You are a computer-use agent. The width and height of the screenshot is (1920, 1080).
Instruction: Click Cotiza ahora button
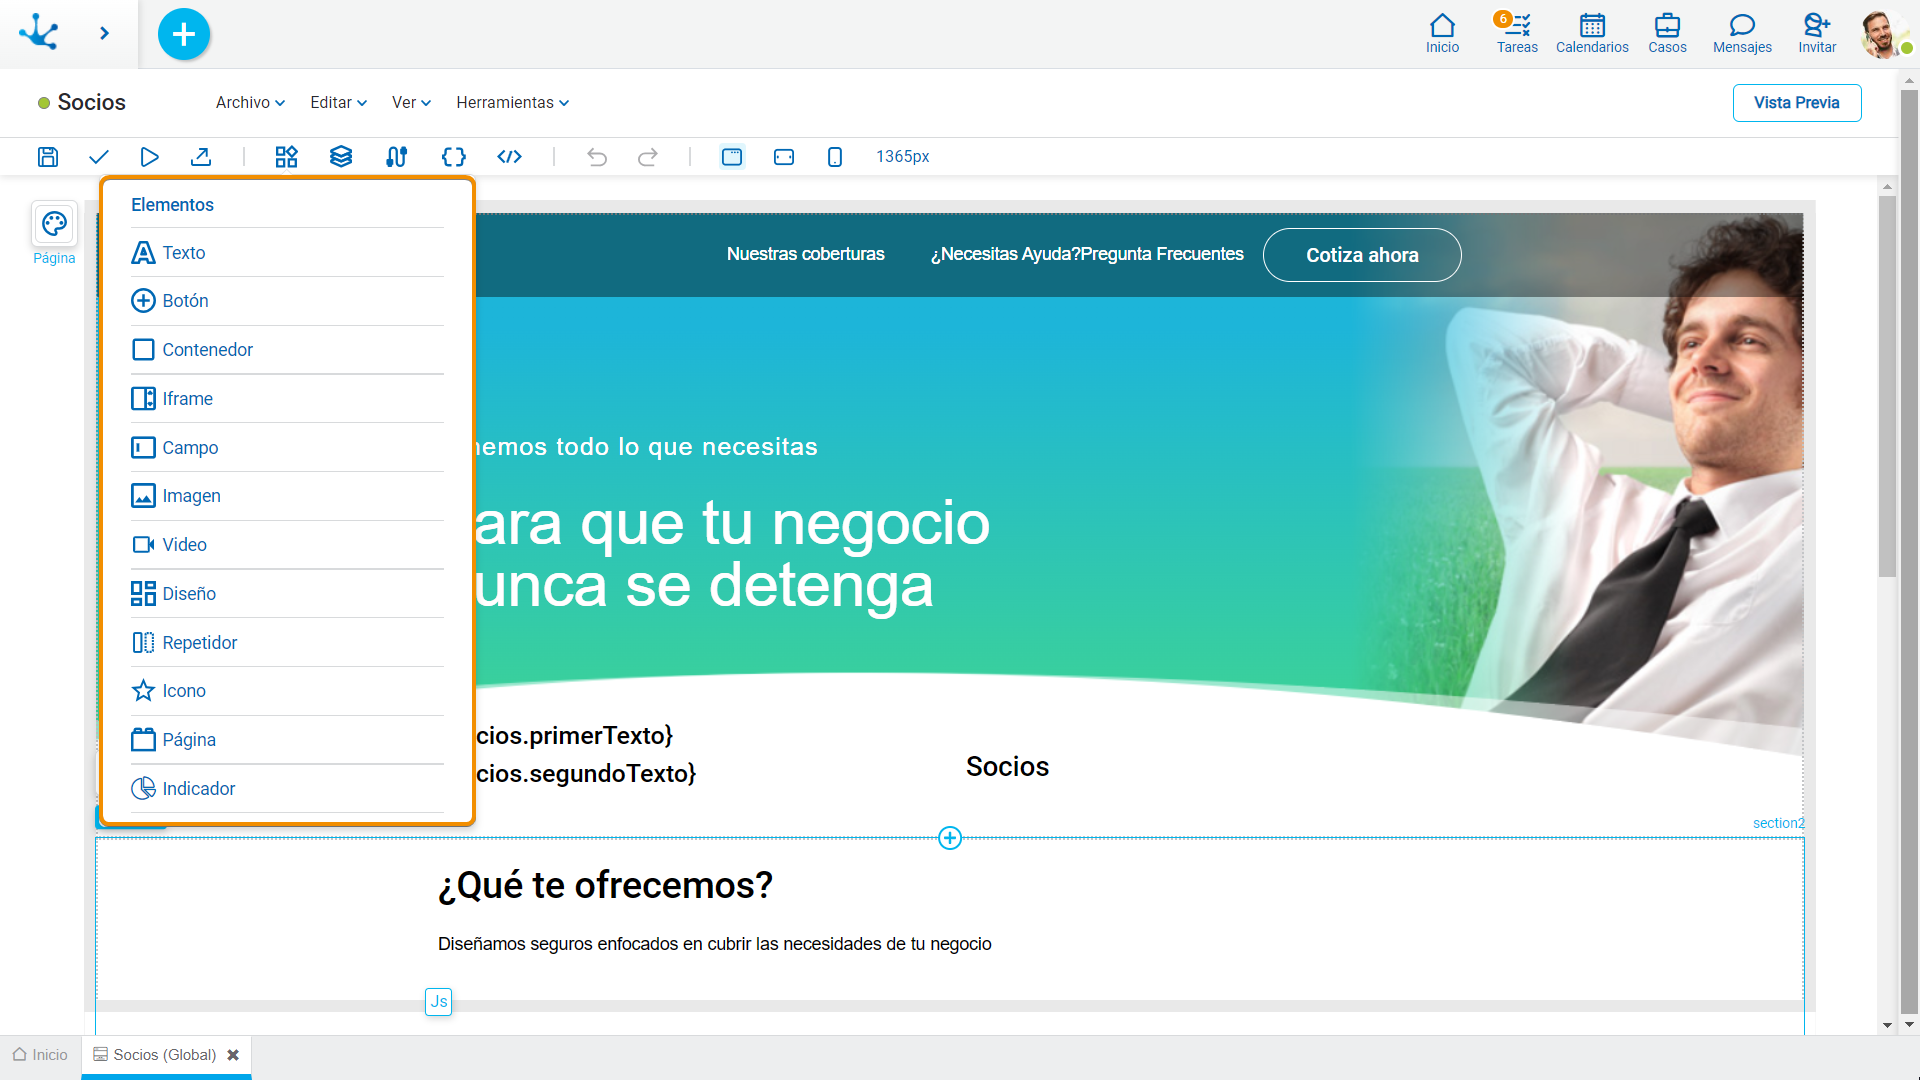[1362, 255]
